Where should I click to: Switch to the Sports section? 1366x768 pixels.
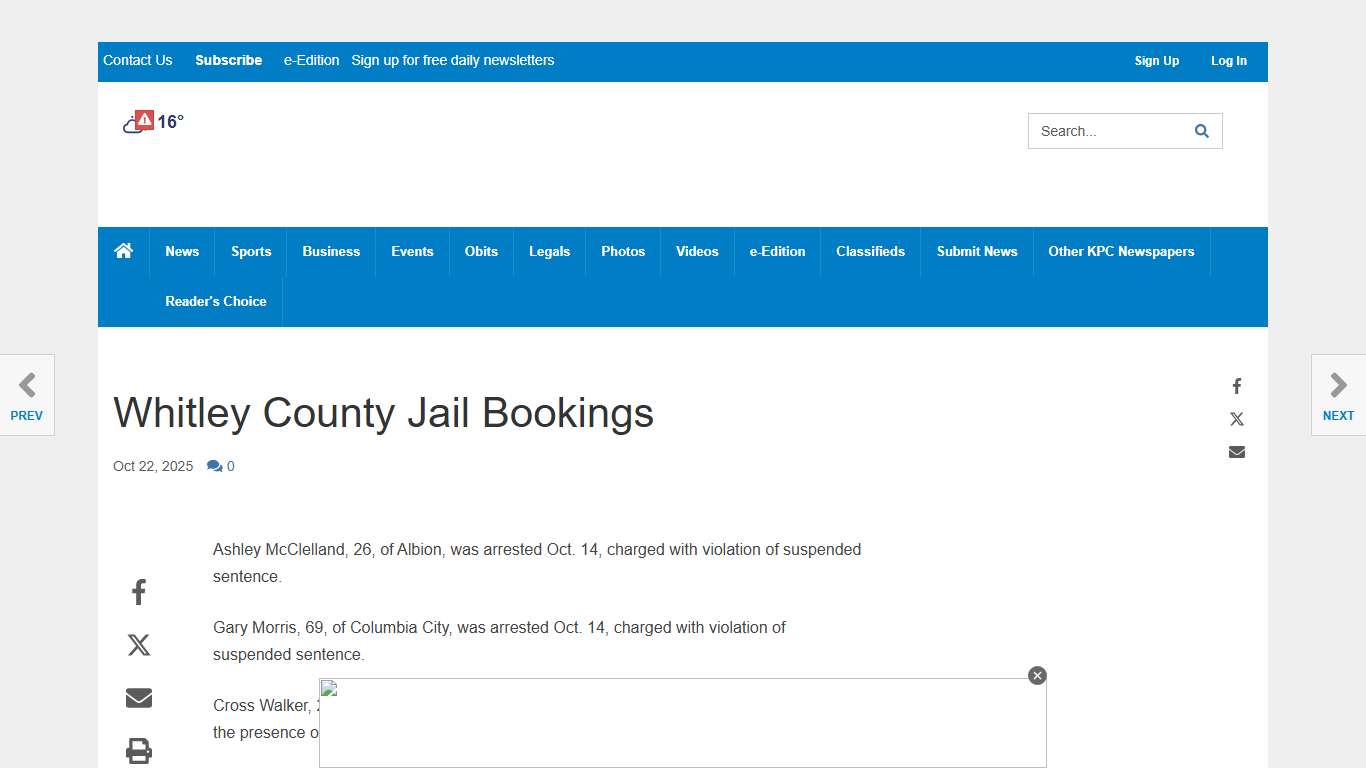click(x=250, y=251)
